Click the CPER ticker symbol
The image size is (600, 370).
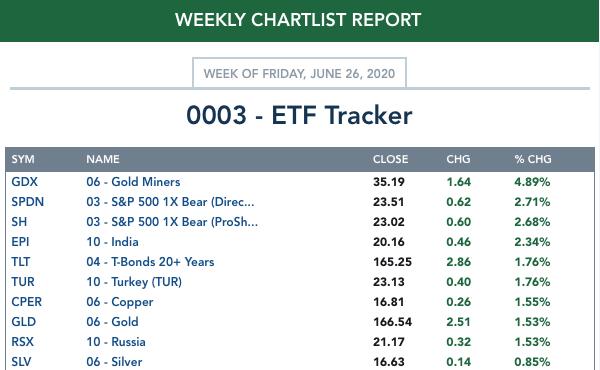(x=26, y=302)
